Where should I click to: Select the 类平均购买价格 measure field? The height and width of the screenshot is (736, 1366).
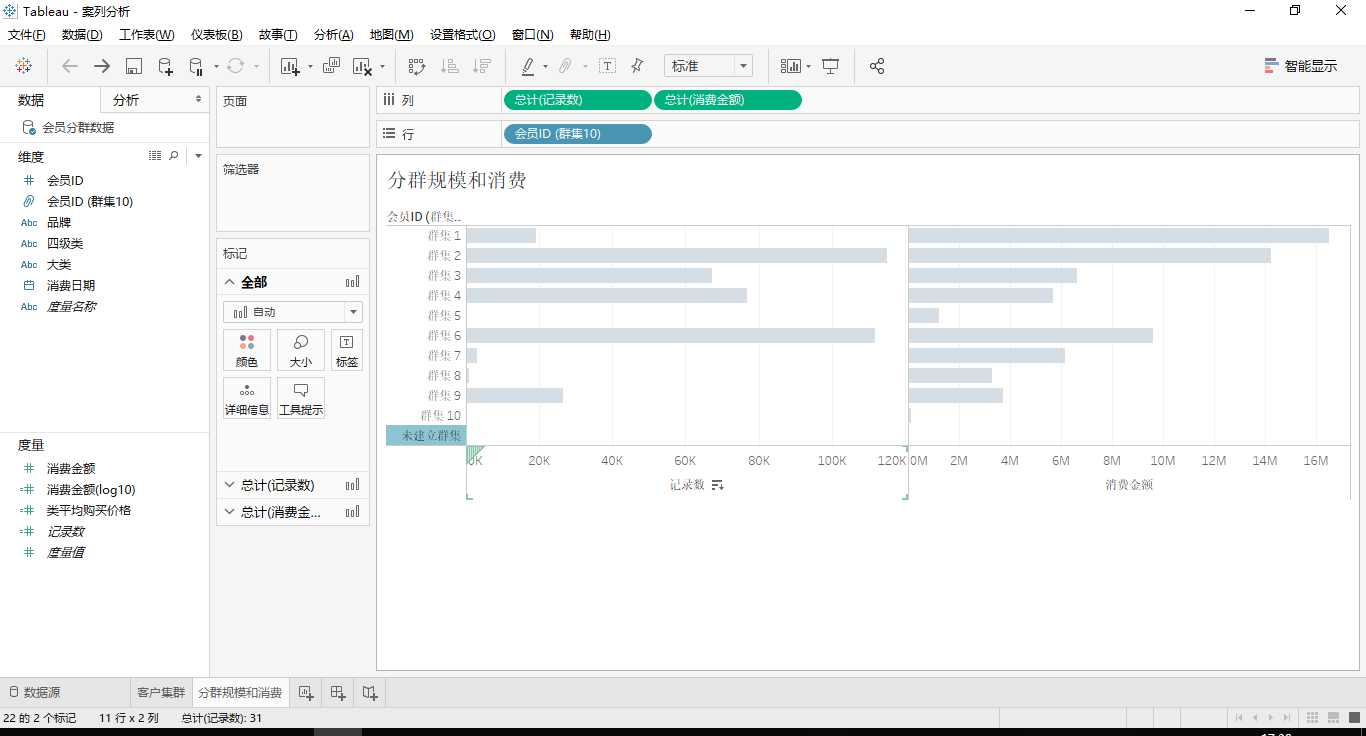[88, 510]
